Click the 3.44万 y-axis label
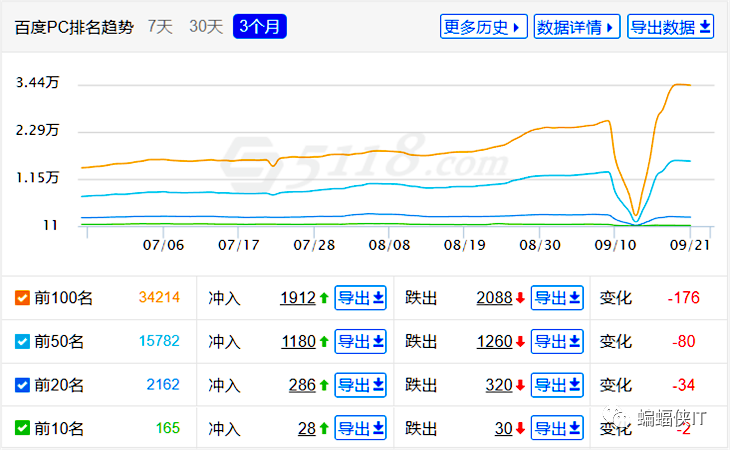This screenshot has width=730, height=450. (38, 82)
